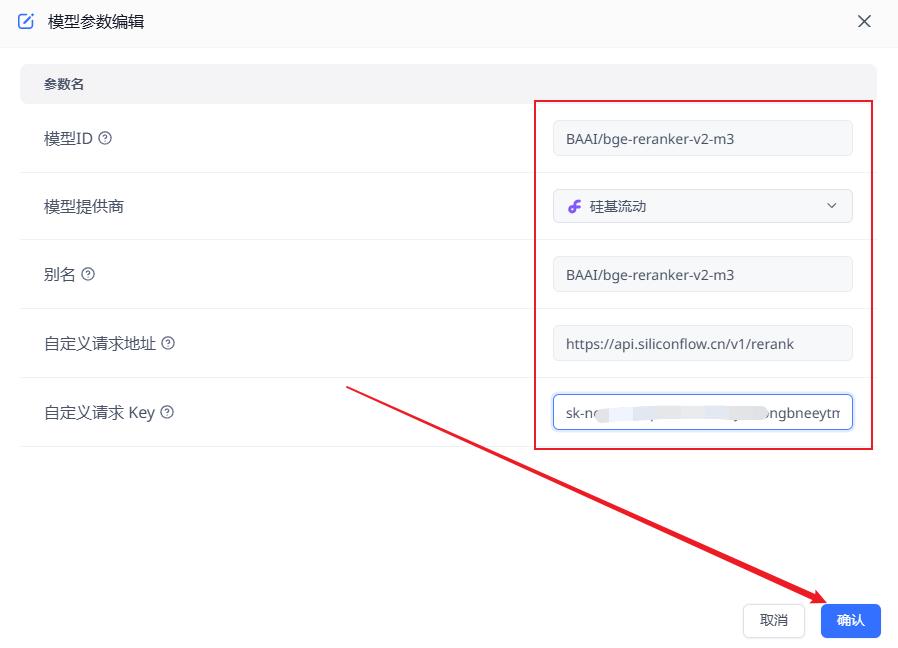Click into the 自定义请求 Key field
This screenshot has height=648, width=898.
(702, 412)
